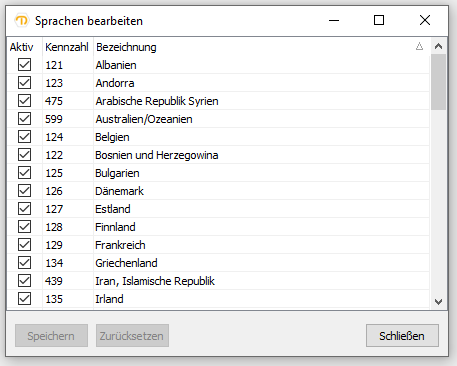
Task: Click the scrollbar up arrow
Action: (438, 46)
